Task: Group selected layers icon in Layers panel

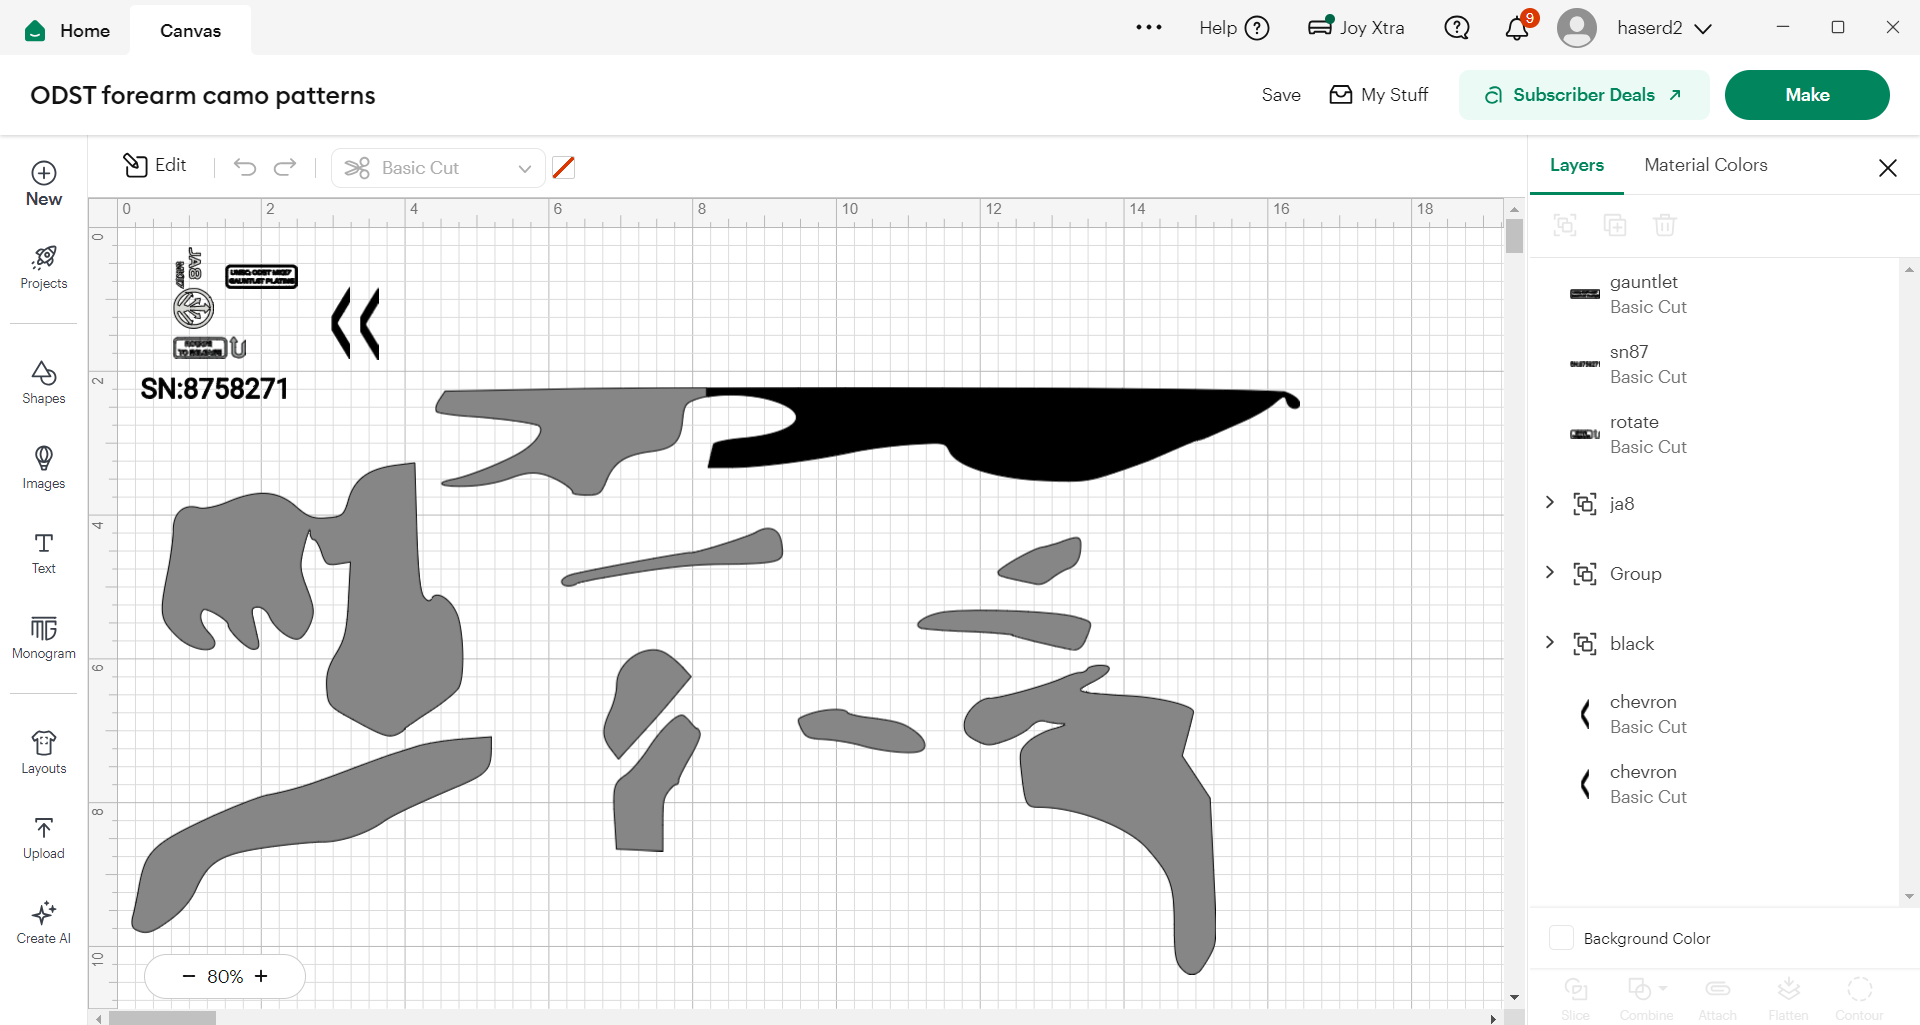Action: [1565, 225]
